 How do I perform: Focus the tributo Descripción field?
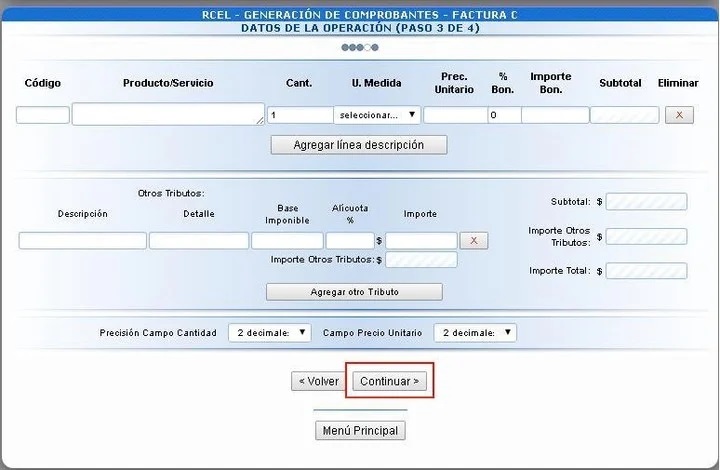click(x=83, y=241)
